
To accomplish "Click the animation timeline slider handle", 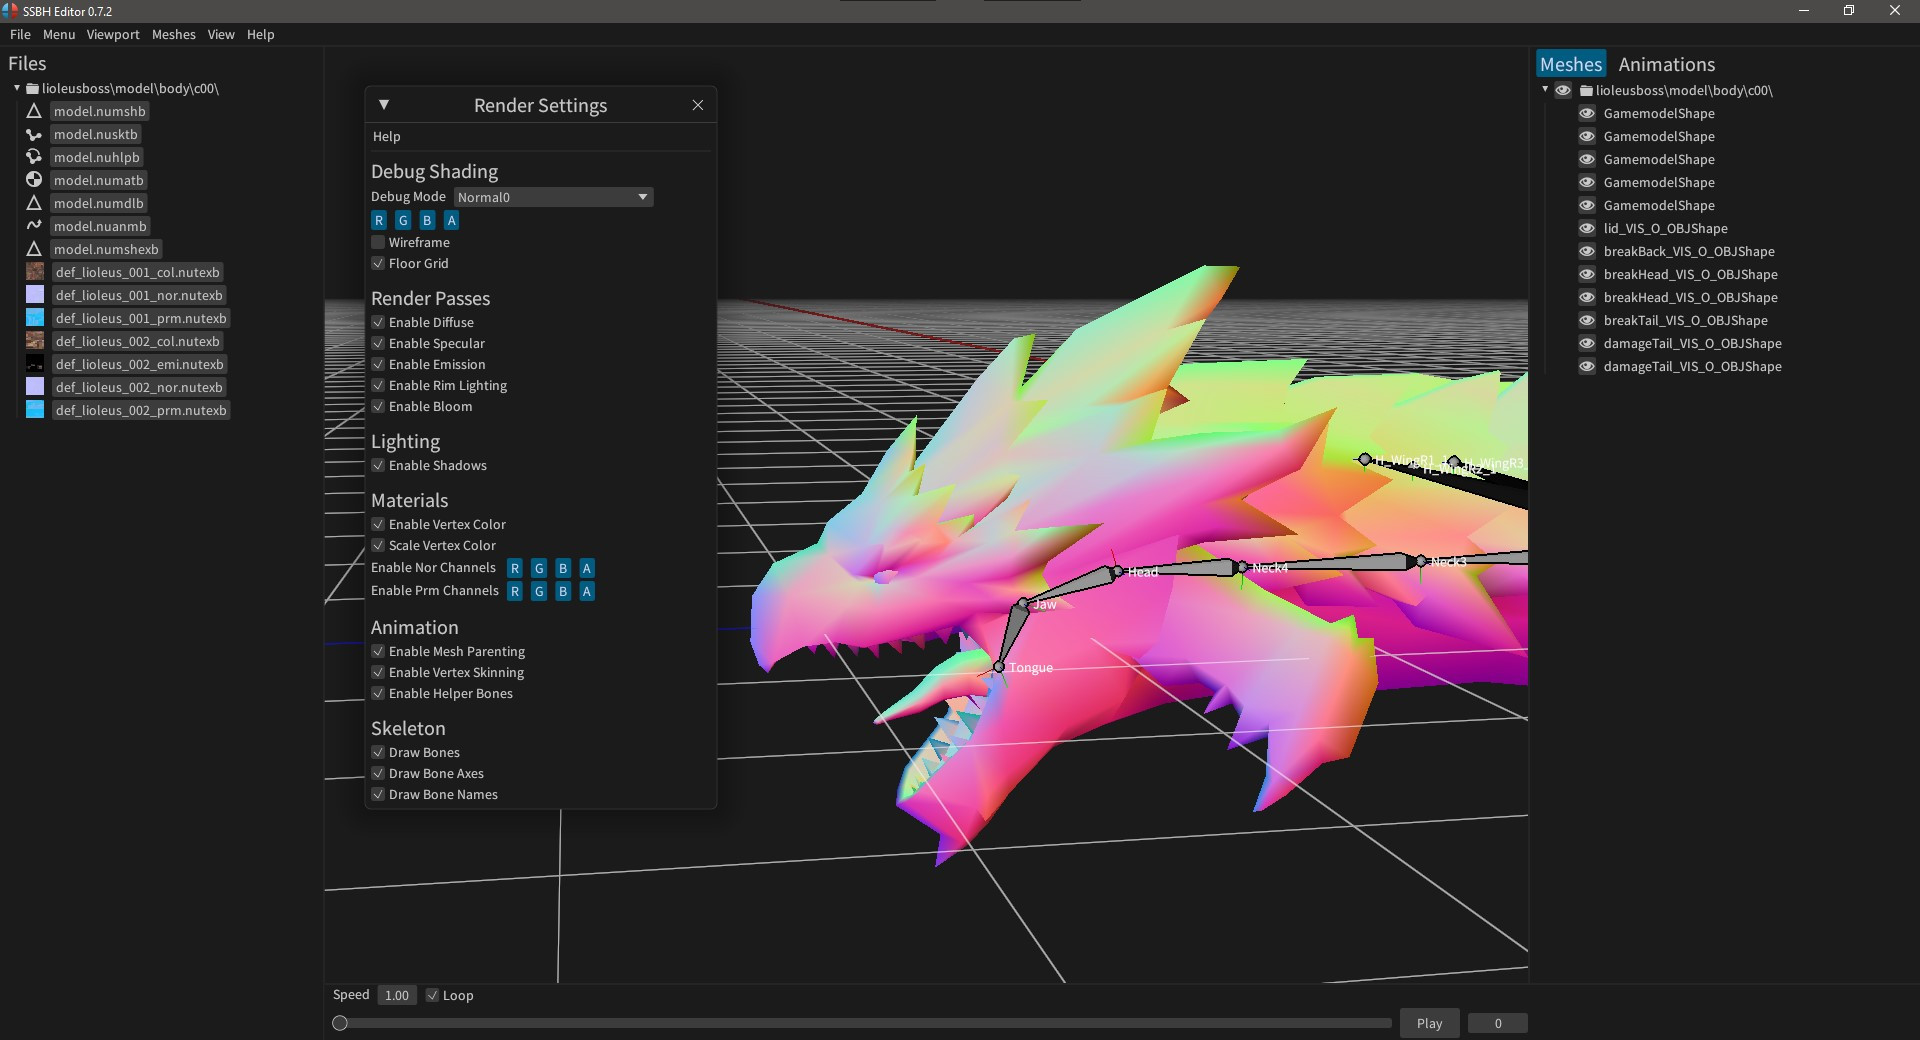I will (x=340, y=1022).
